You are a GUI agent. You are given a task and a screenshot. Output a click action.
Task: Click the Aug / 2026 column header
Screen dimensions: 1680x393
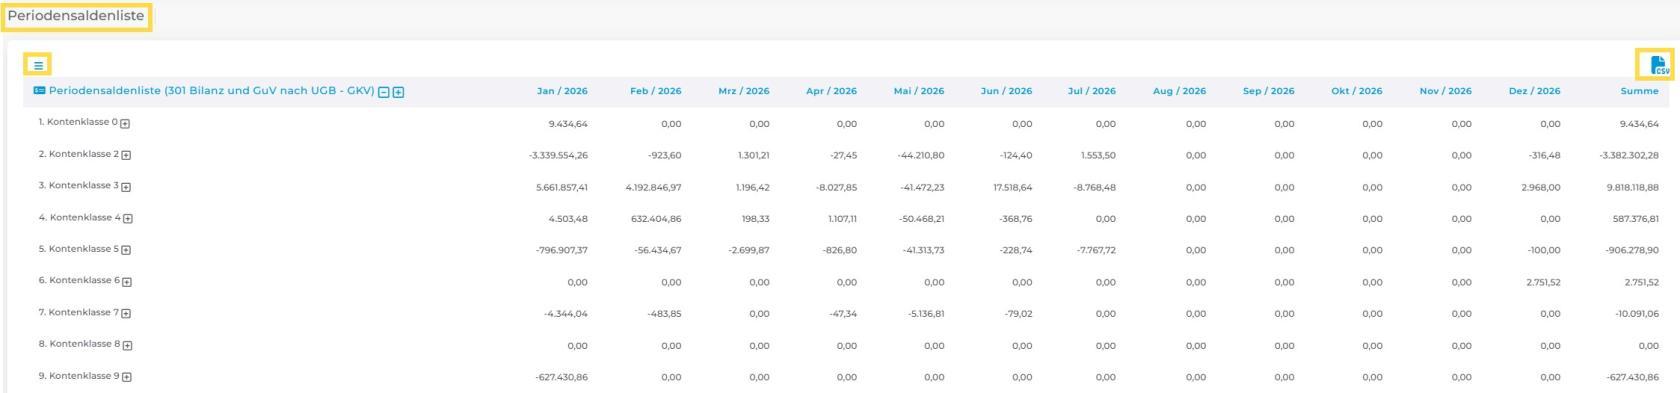[x=1179, y=91]
